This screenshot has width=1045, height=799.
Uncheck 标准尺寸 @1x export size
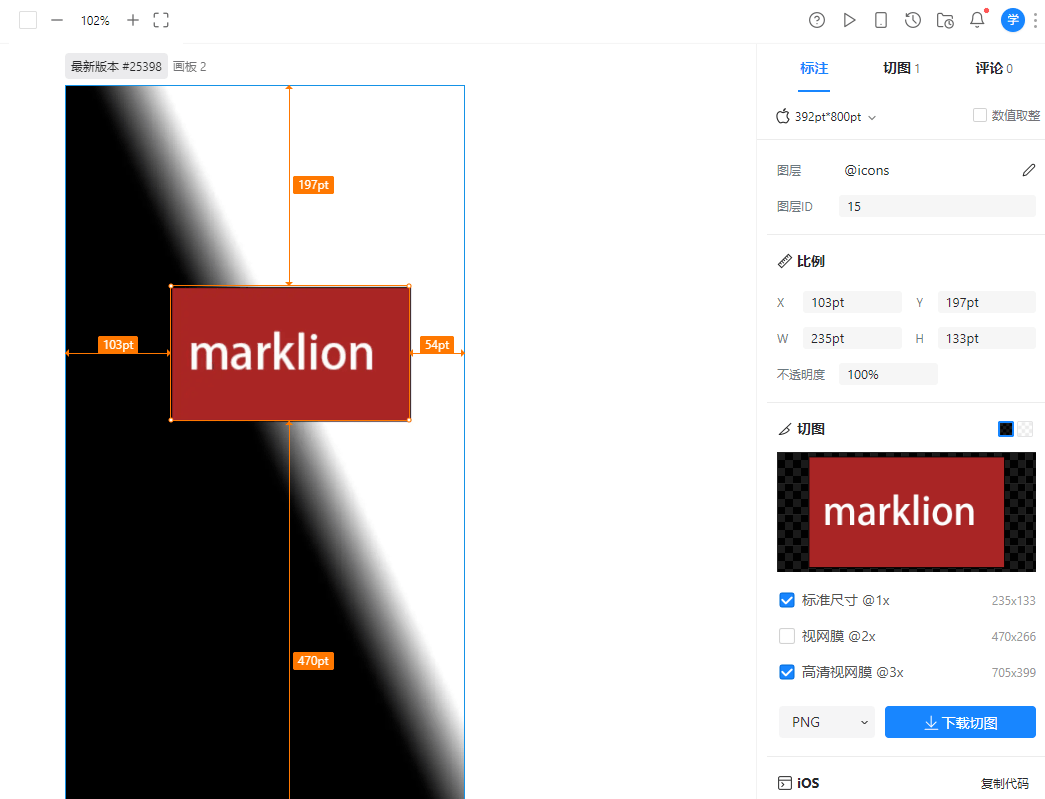(787, 600)
